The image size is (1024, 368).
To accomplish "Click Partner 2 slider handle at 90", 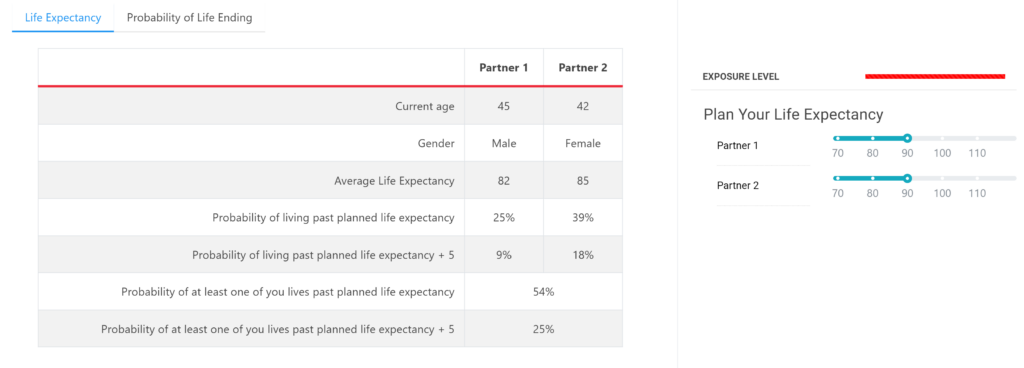I will 907,178.
